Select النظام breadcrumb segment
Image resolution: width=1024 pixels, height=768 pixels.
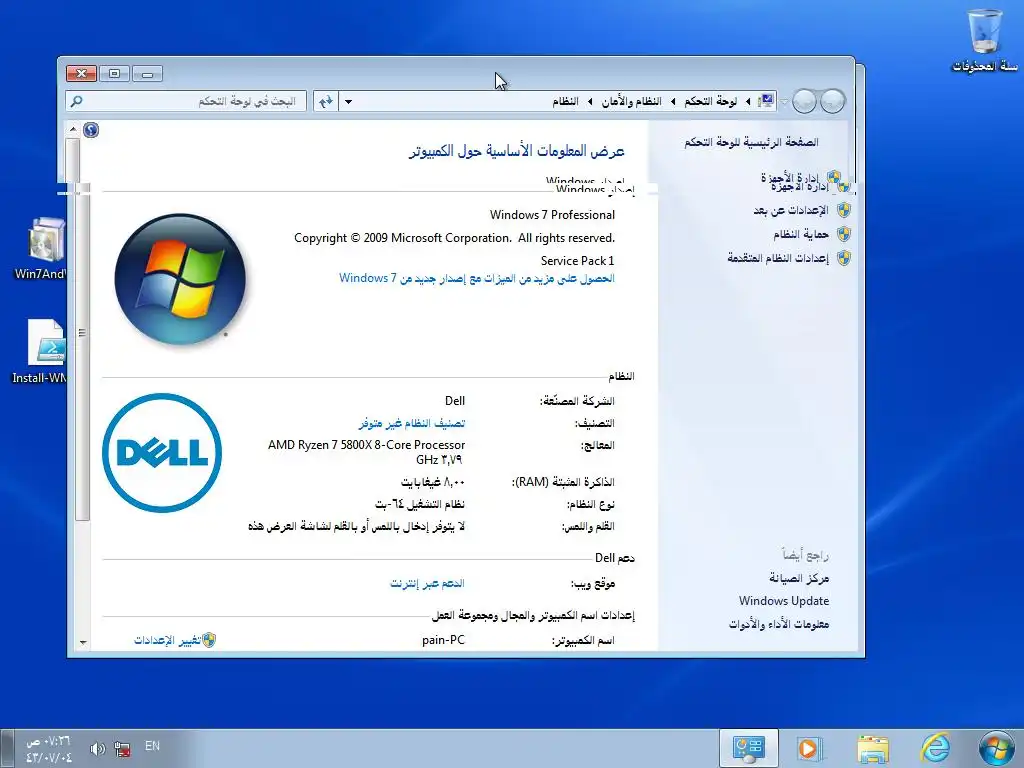click(x=566, y=101)
